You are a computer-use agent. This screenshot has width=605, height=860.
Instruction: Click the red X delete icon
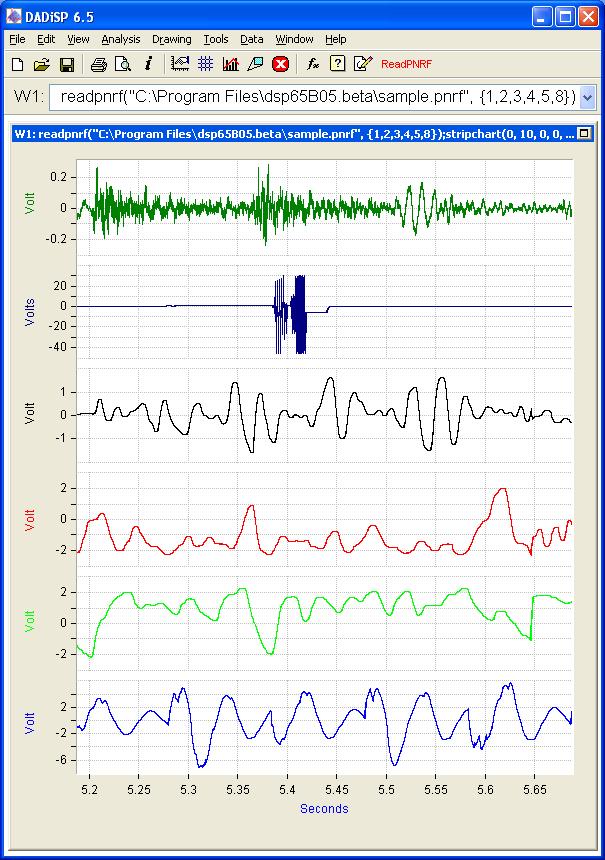coord(280,64)
